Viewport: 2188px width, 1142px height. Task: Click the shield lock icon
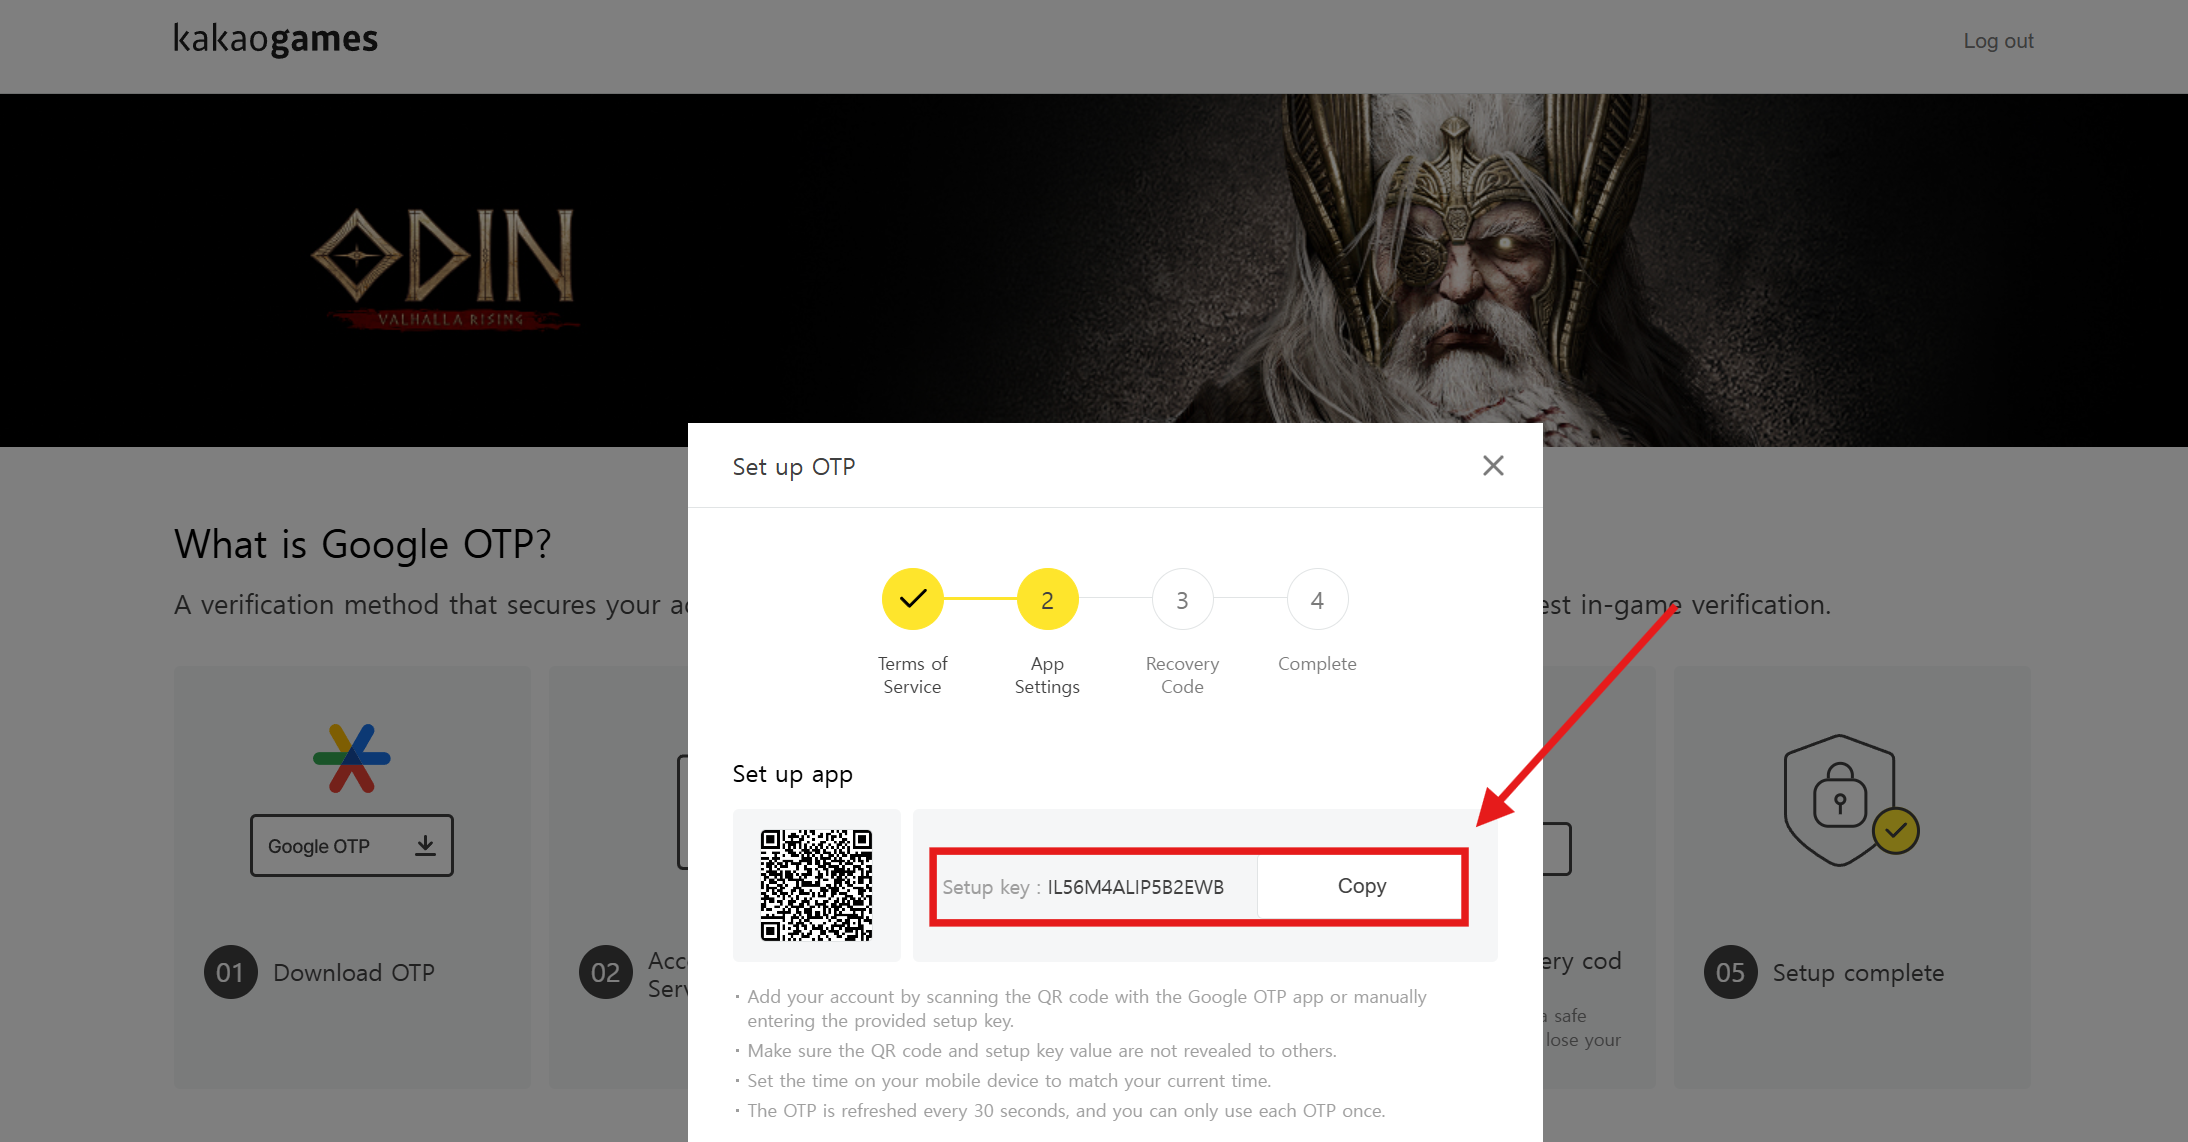click(1850, 800)
